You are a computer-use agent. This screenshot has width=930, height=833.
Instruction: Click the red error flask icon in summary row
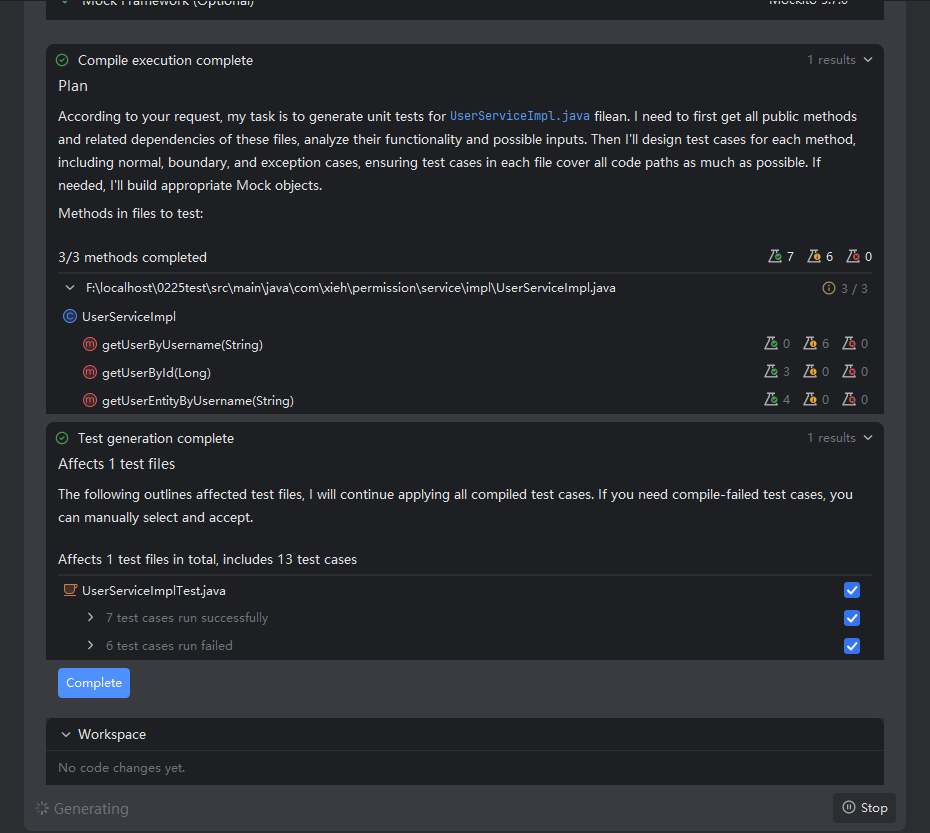pyautogui.click(x=852, y=257)
